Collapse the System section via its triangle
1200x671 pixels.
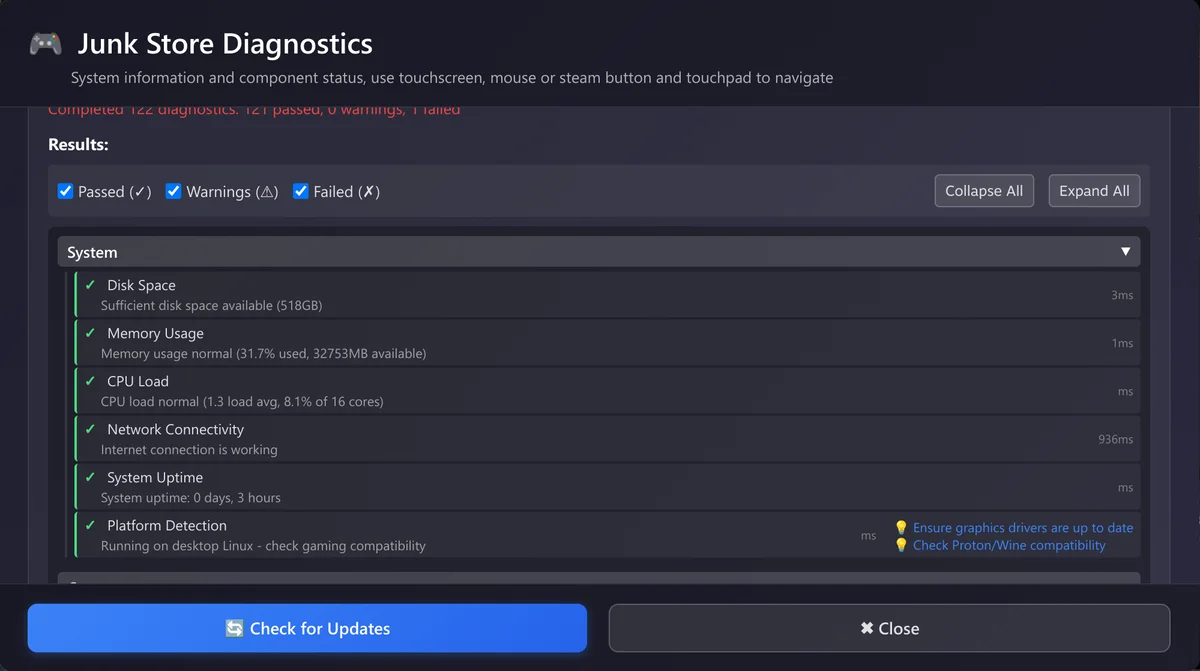tap(1125, 251)
